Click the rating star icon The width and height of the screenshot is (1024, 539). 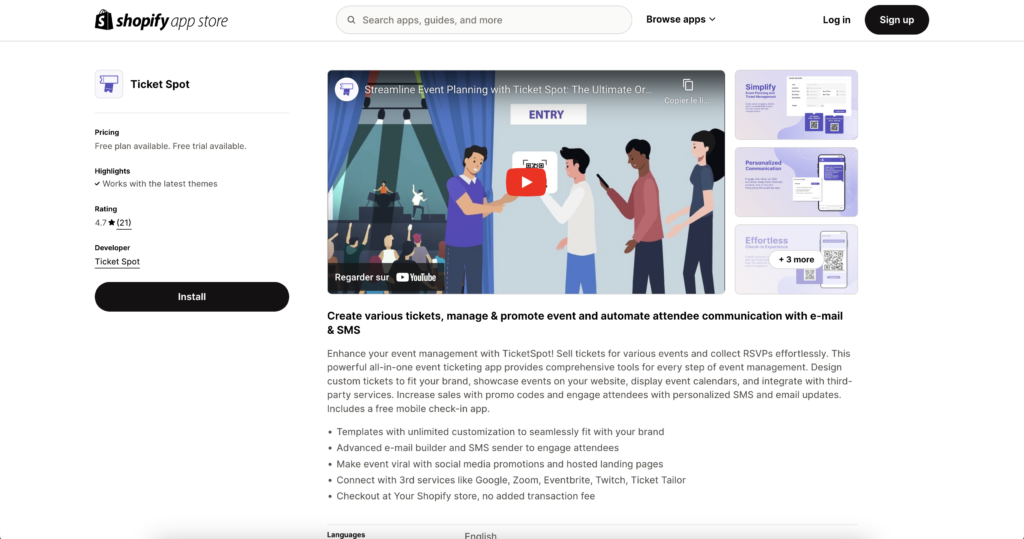(112, 223)
